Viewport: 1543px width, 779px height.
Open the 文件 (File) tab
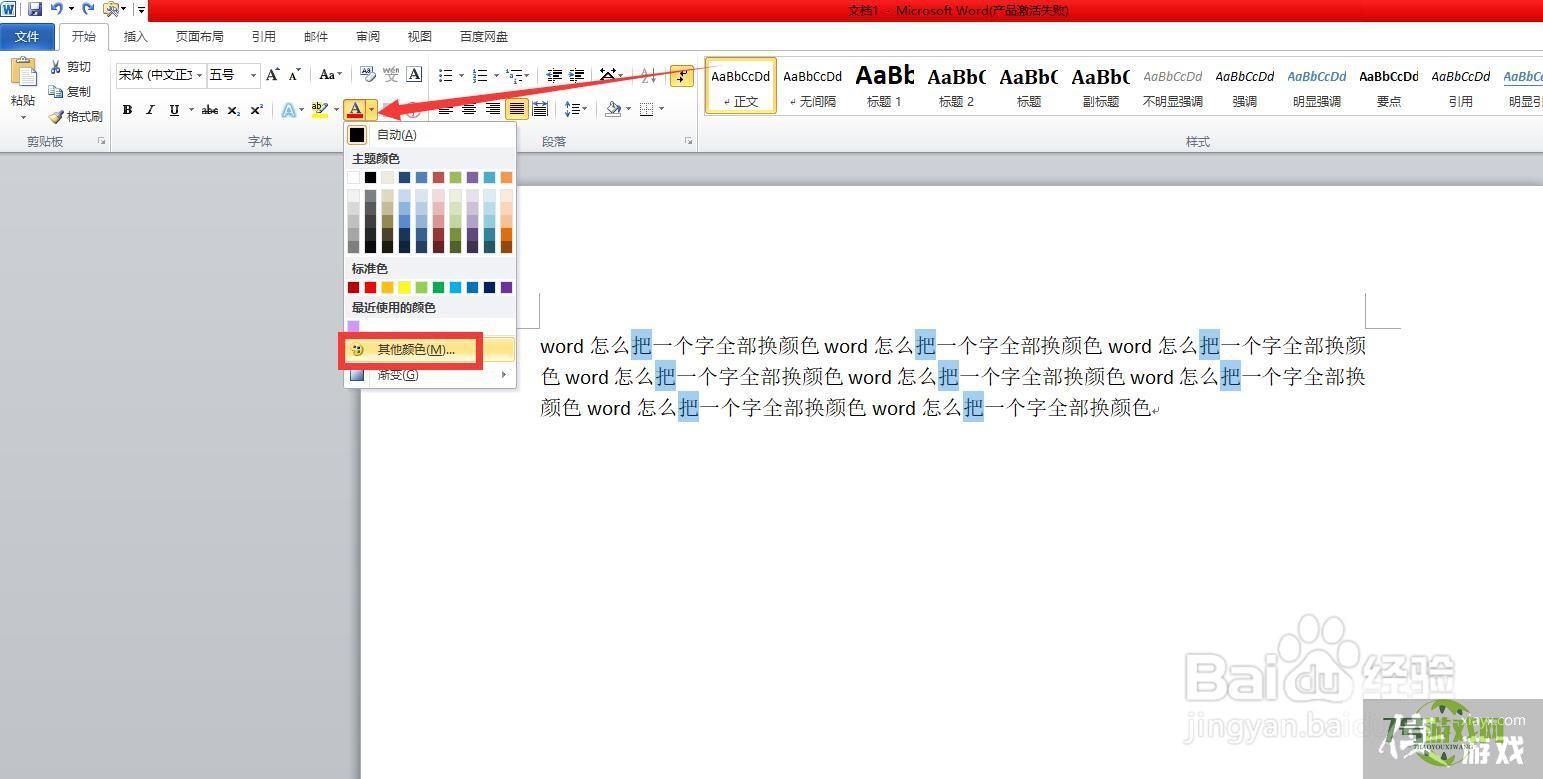(27, 36)
